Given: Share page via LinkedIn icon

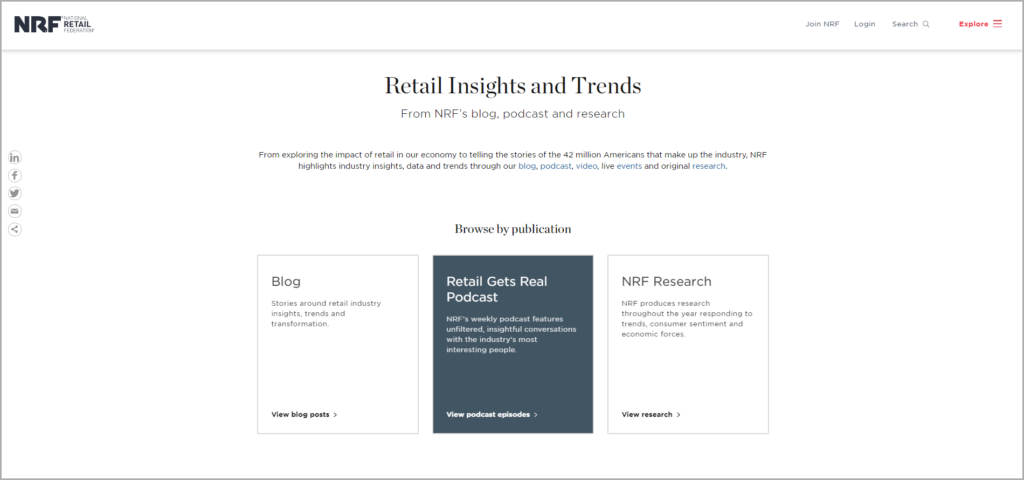Looking at the screenshot, I should tap(14, 157).
